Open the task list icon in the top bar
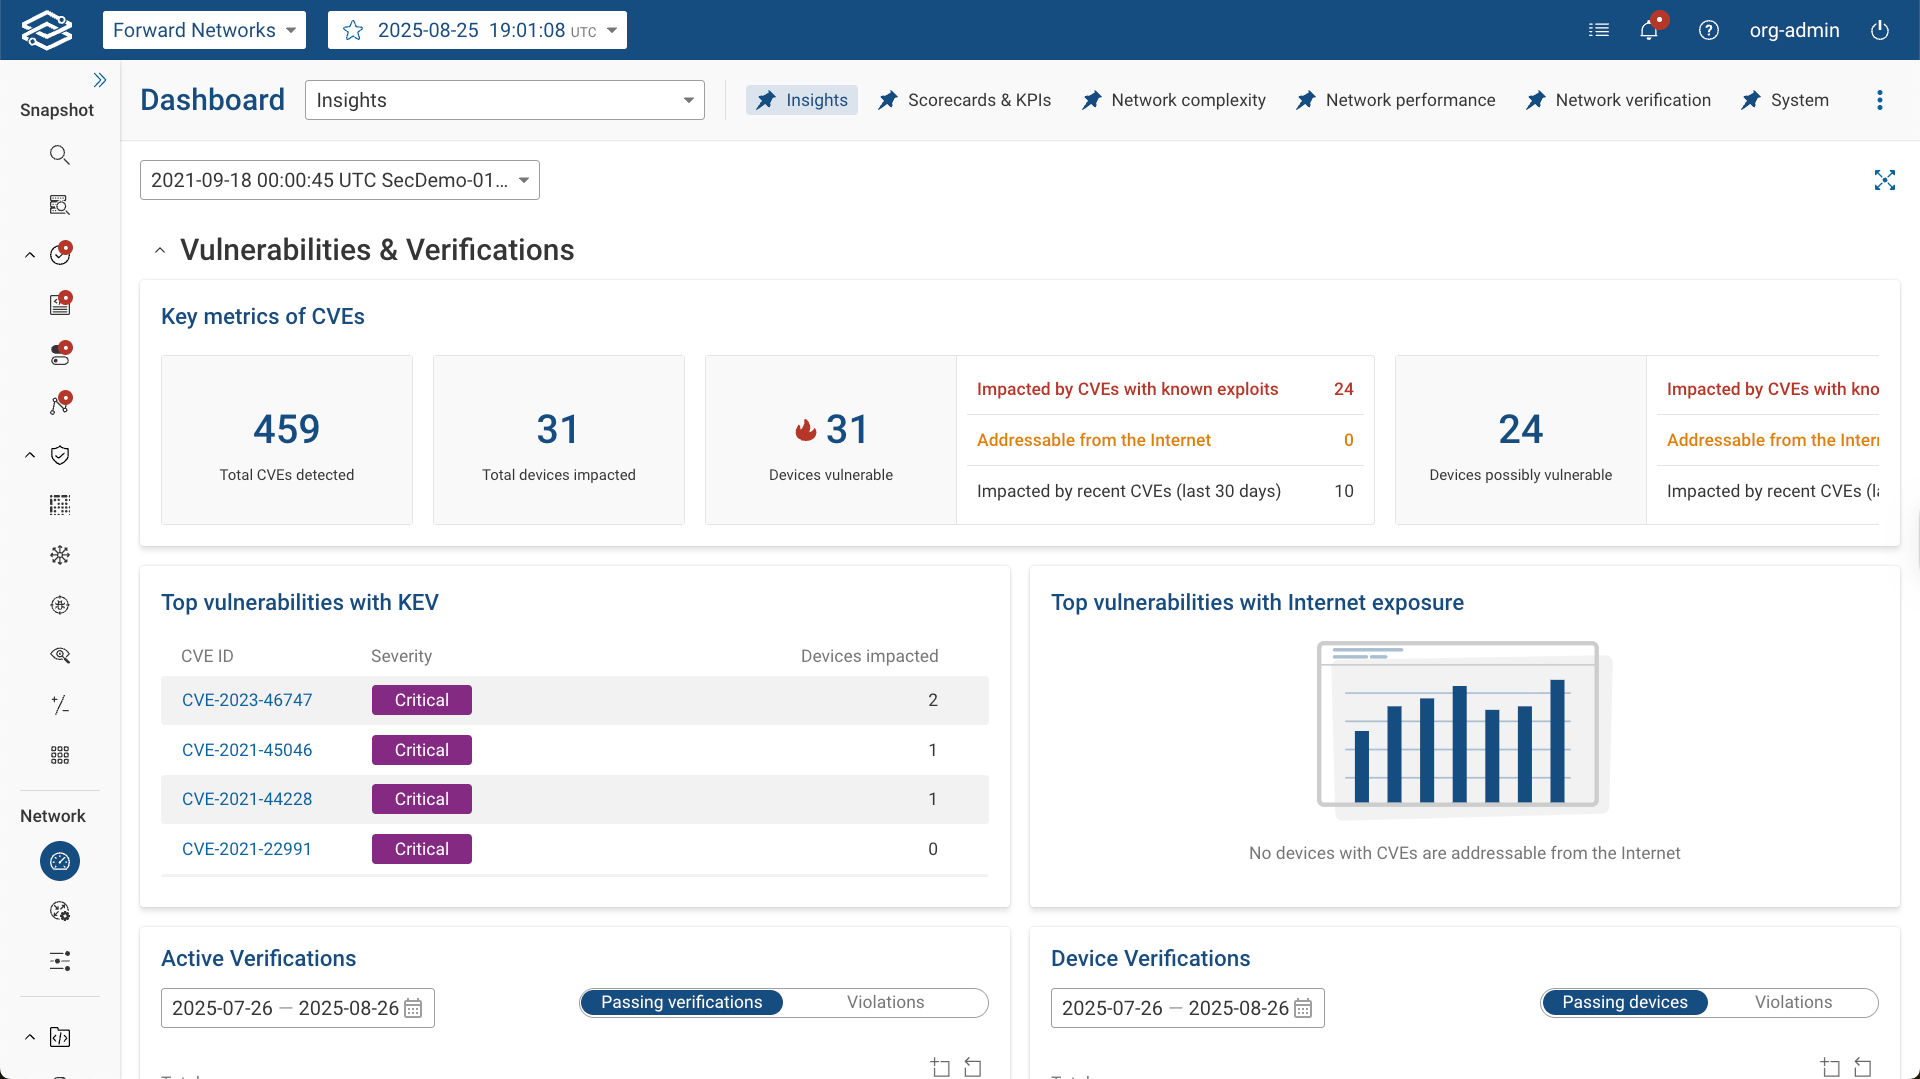The width and height of the screenshot is (1920, 1079). point(1599,30)
